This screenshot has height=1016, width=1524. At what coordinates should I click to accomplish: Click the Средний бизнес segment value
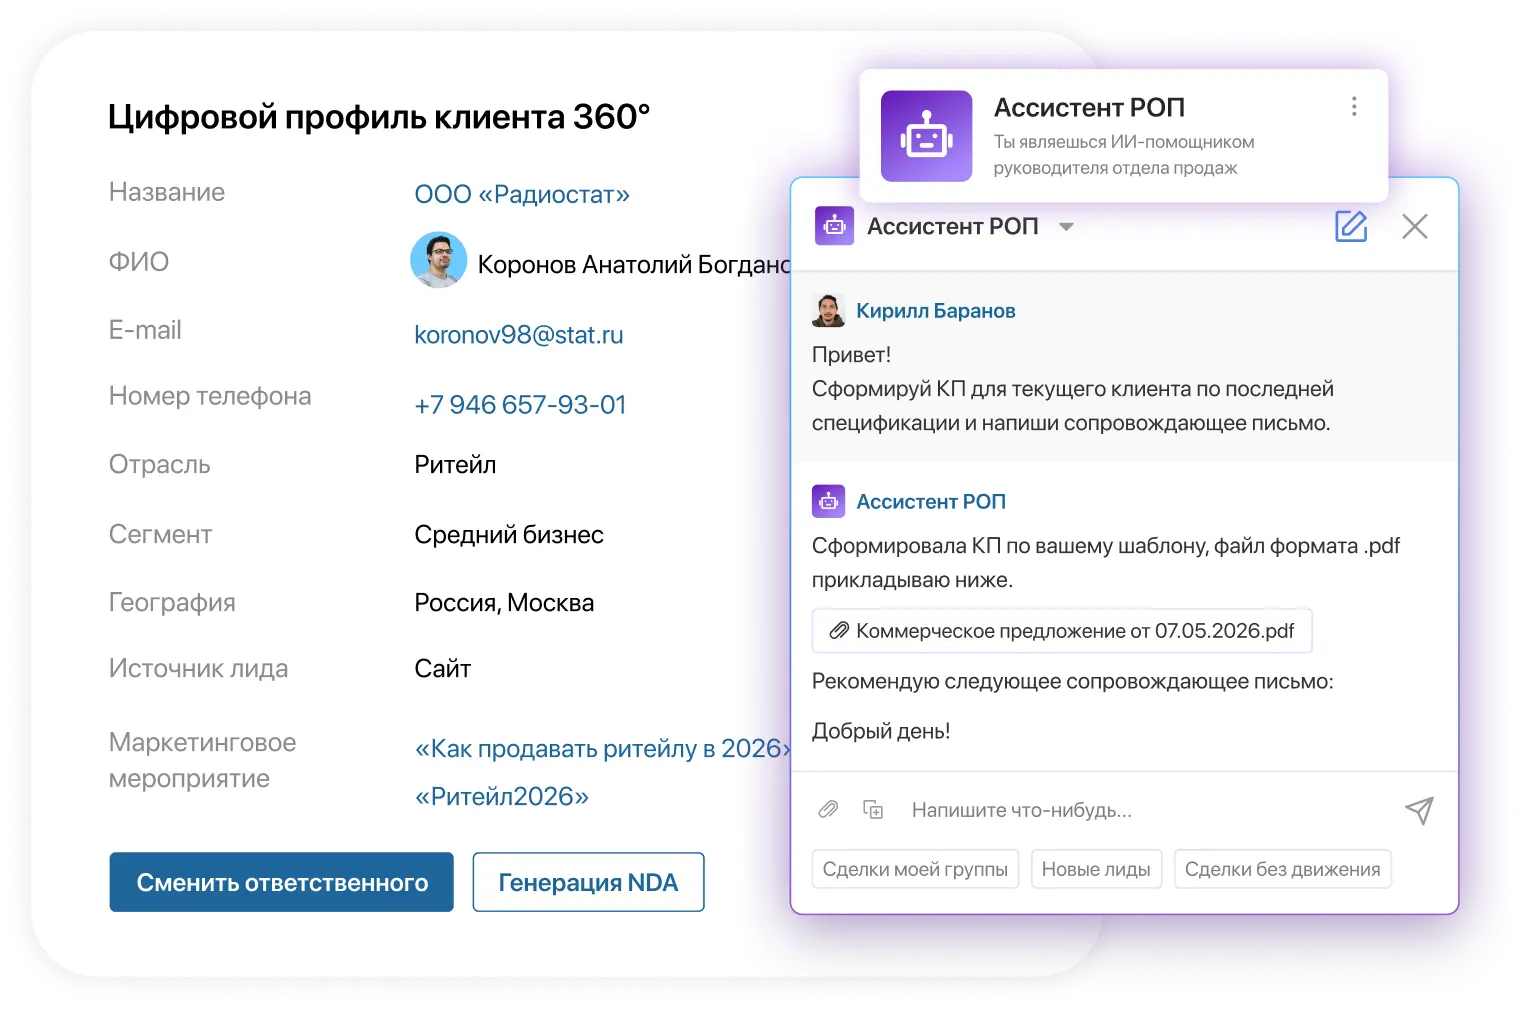click(x=509, y=535)
